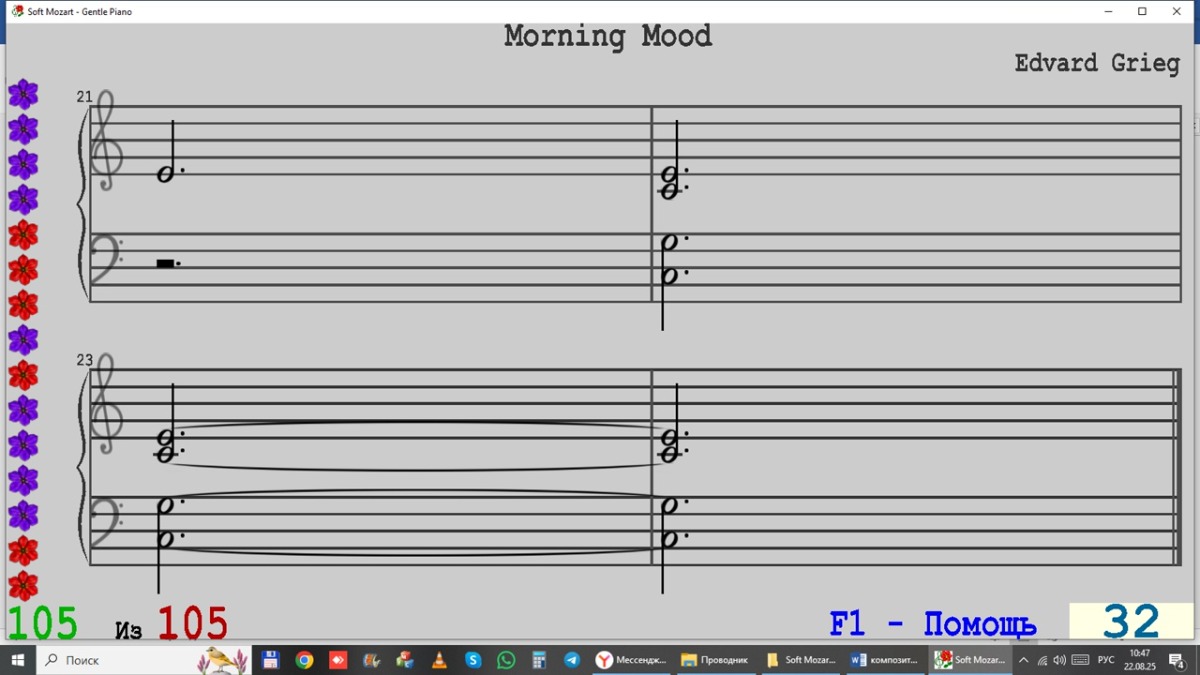Click the F1 - Помощь help label

click(x=932, y=624)
